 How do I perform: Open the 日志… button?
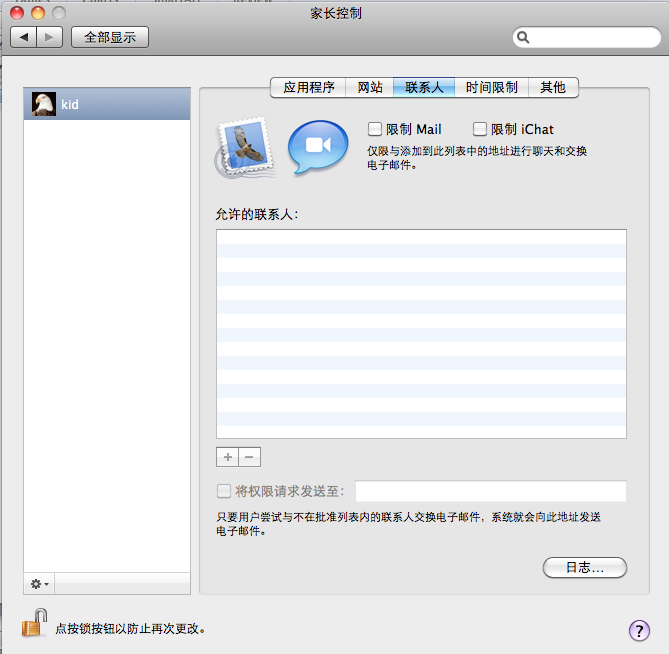[x=585, y=567]
